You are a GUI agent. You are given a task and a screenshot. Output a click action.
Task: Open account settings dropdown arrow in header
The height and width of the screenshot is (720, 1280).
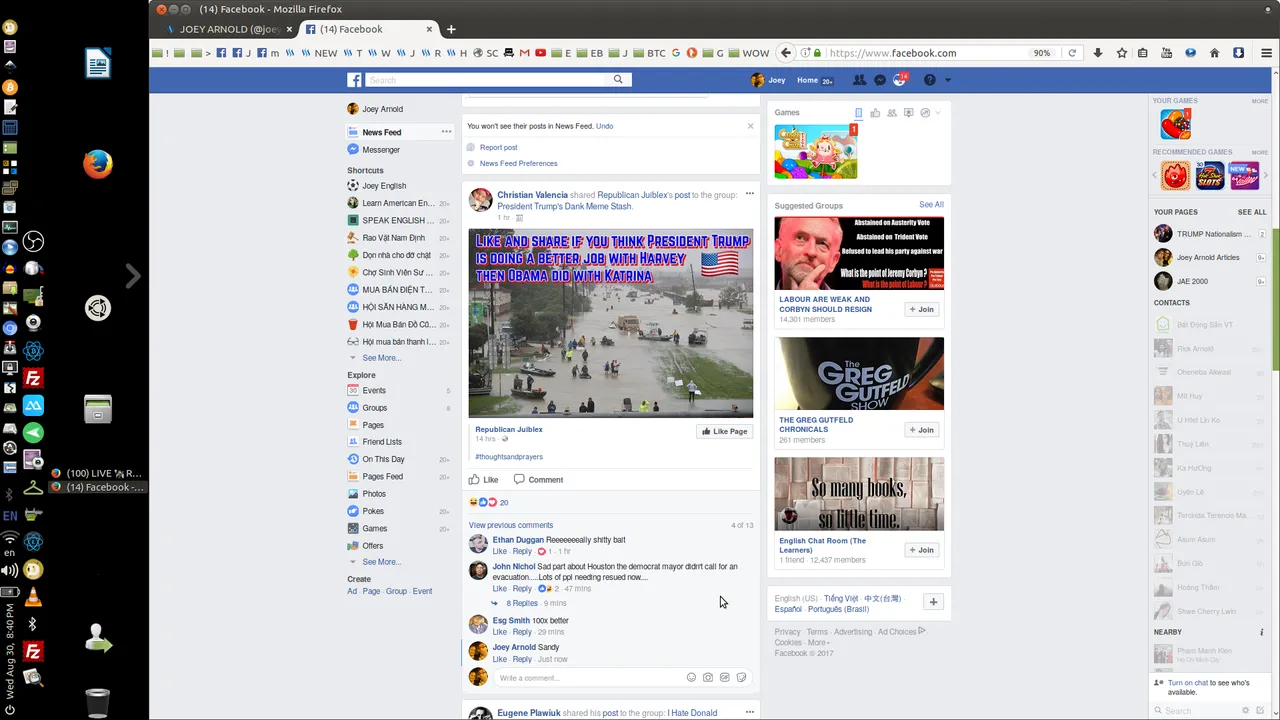coord(948,80)
